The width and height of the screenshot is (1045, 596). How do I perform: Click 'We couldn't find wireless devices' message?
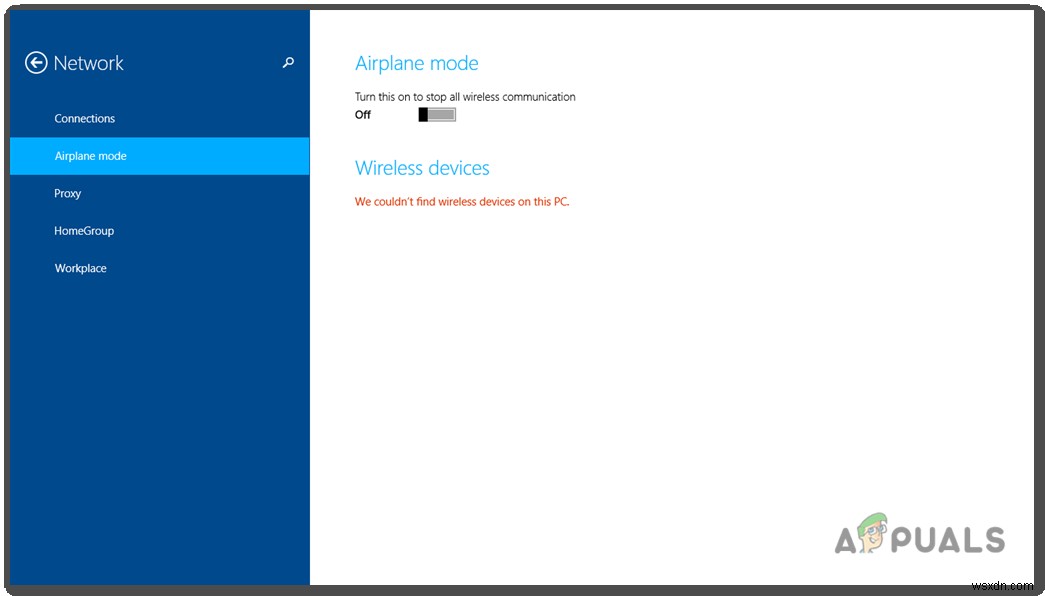pos(462,201)
